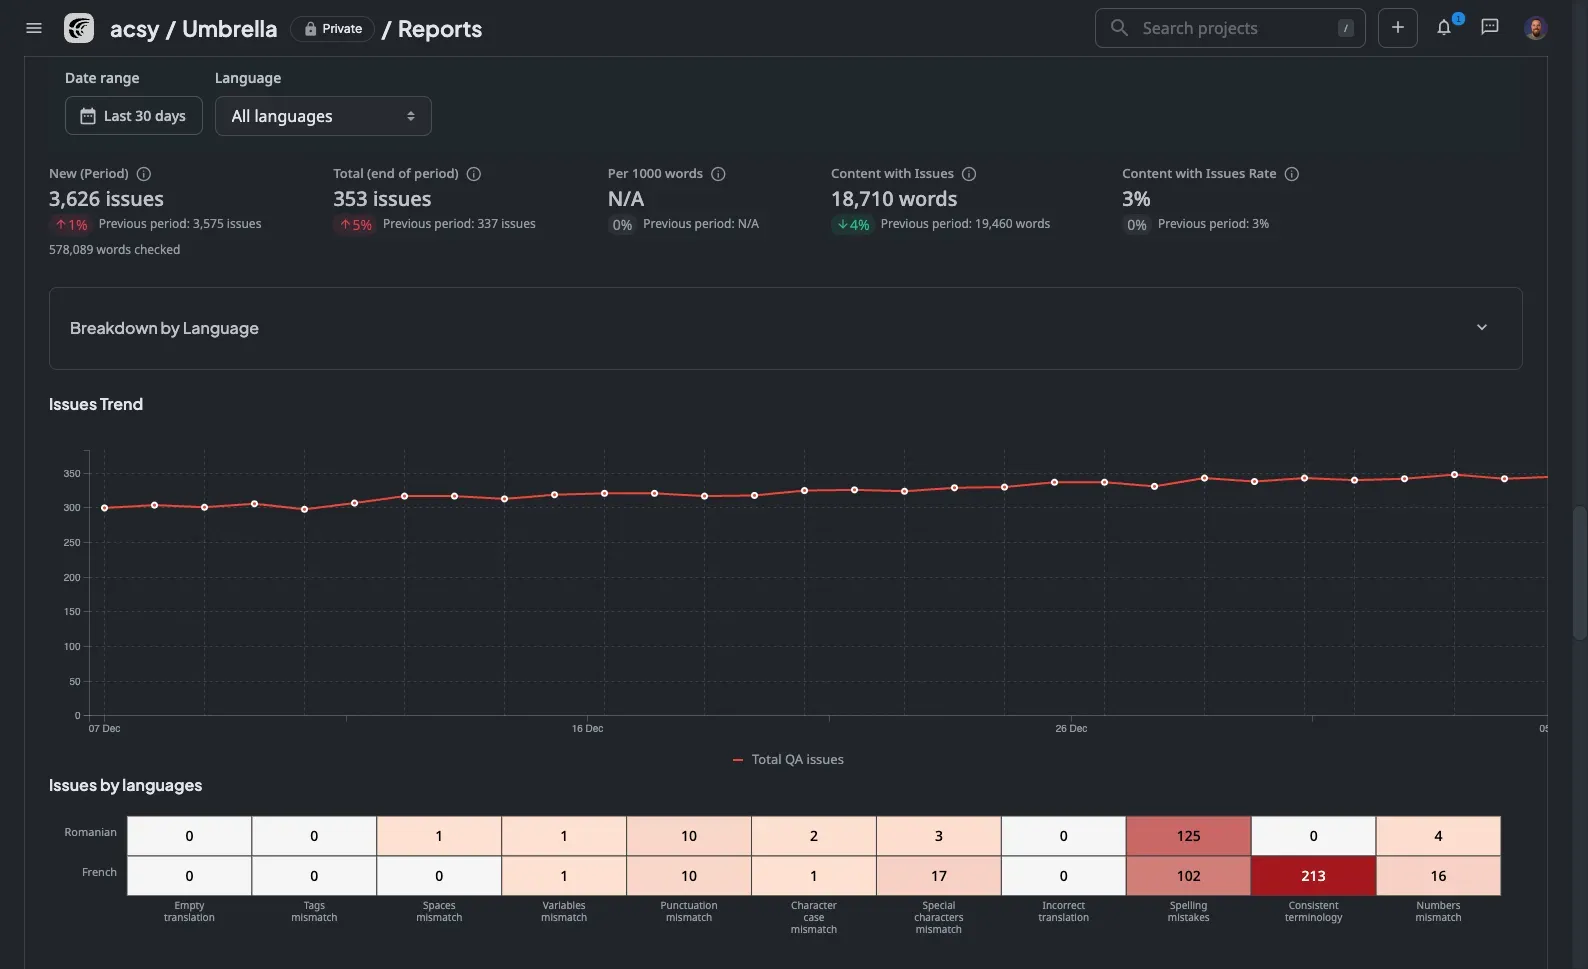Toggle Total QA issues legend series
Screen dimensions: 1588x969
pyautogui.click(x=788, y=760)
